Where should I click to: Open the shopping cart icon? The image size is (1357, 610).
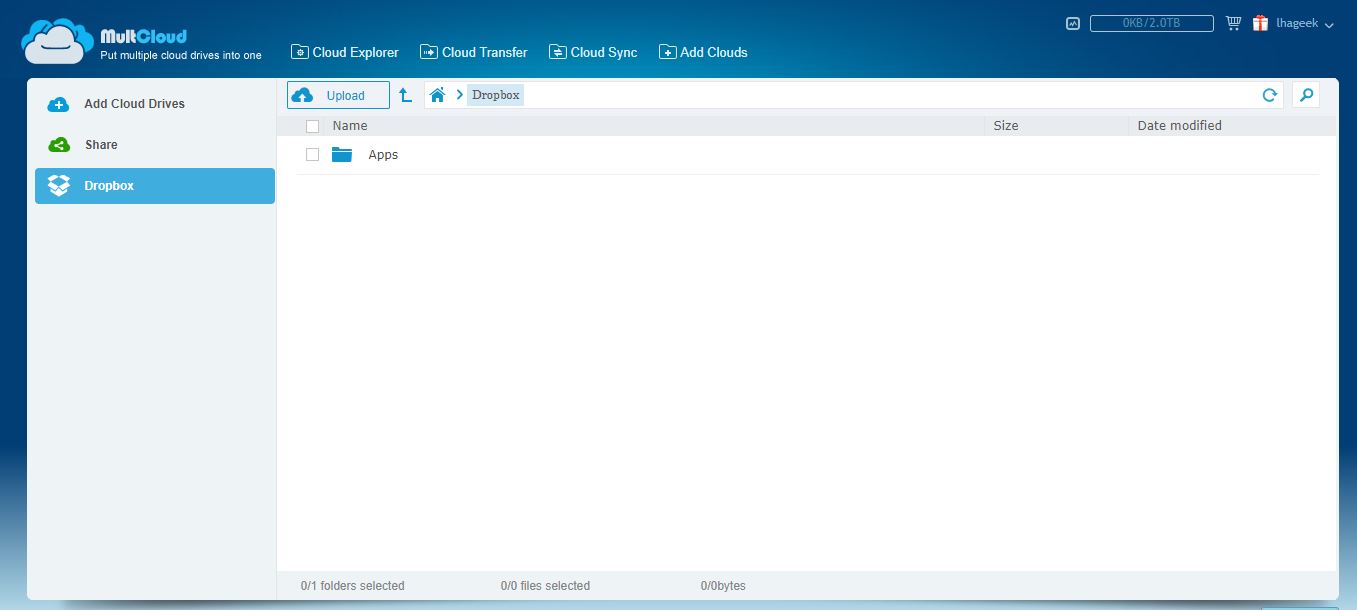click(x=1233, y=23)
